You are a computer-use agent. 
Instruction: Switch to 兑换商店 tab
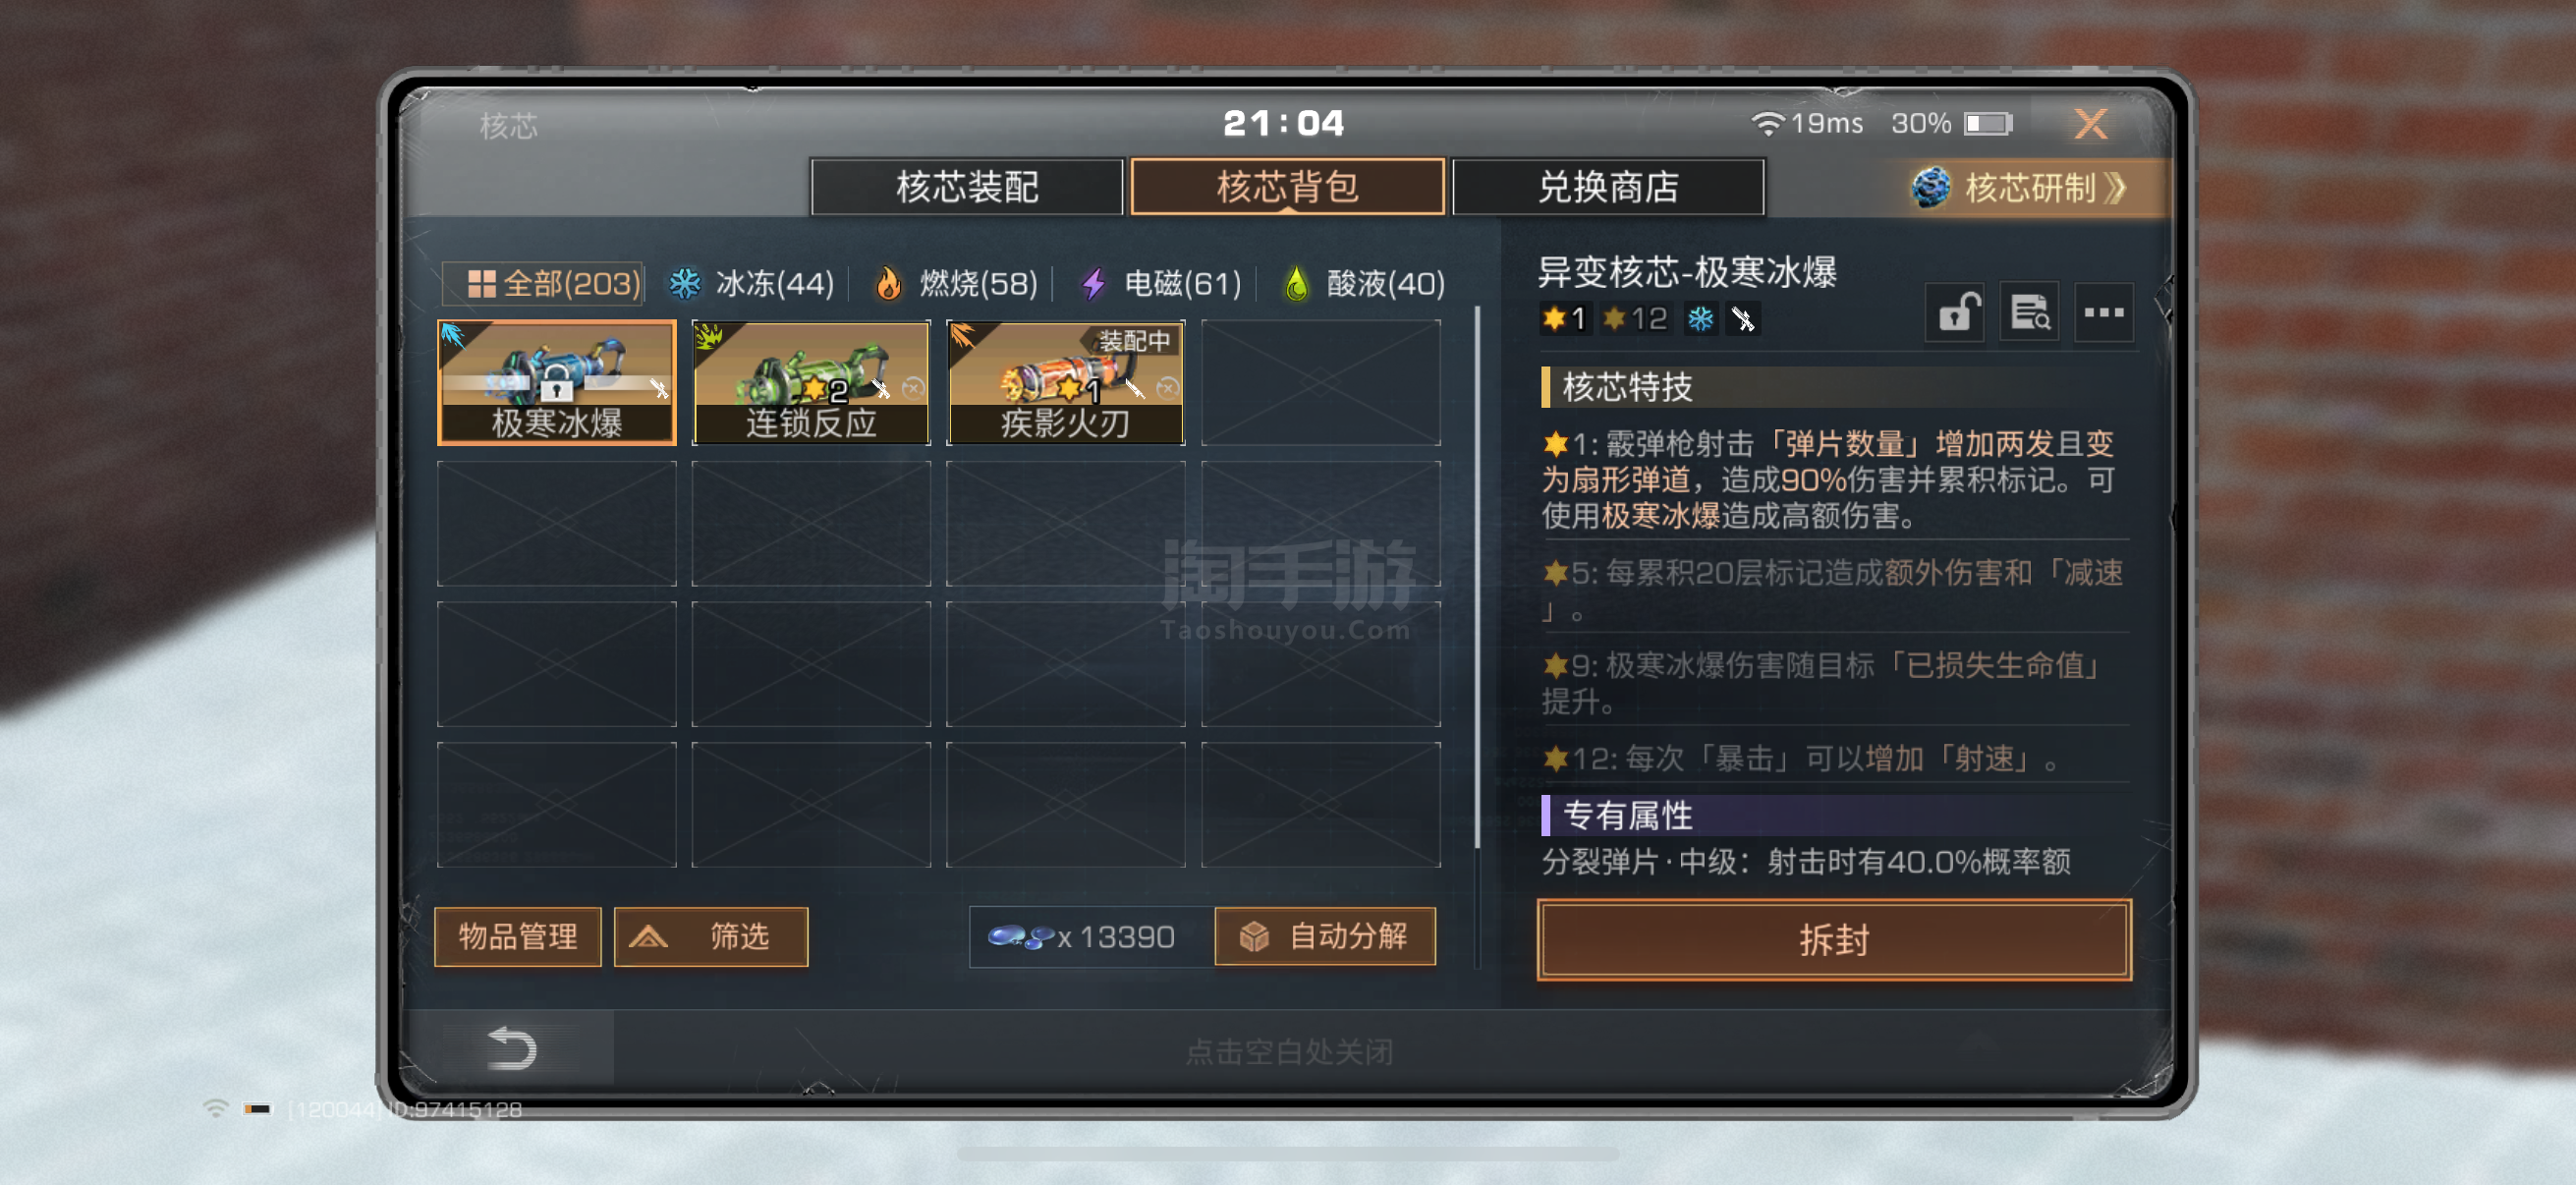[1608, 187]
